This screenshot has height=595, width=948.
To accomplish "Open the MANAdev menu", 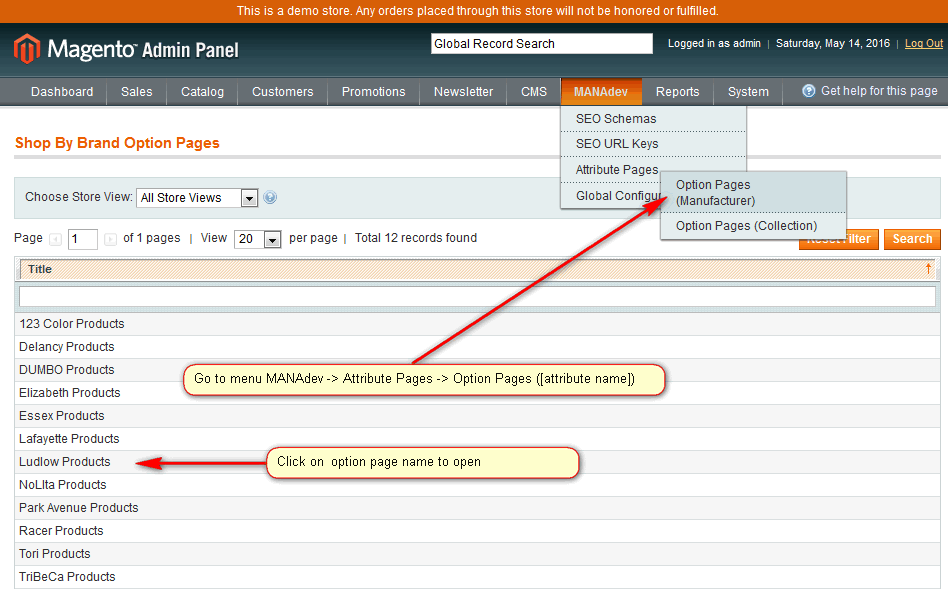I will click(601, 92).
